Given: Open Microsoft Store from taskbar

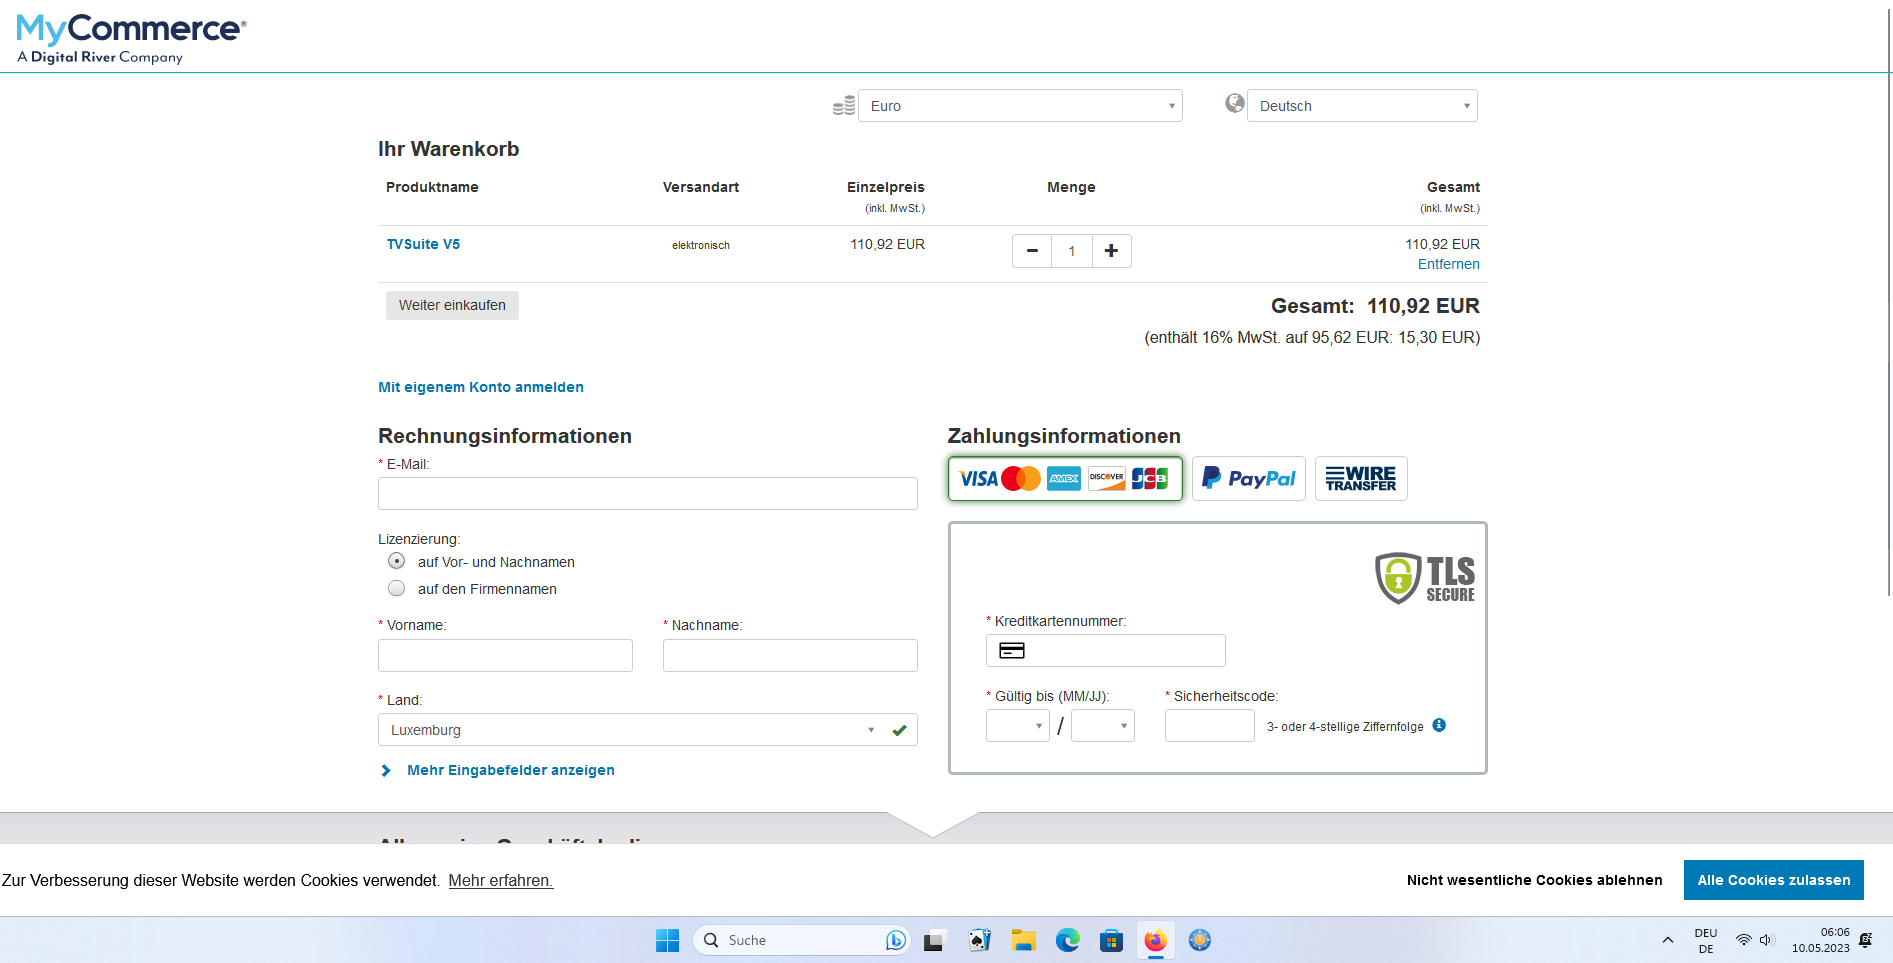Looking at the screenshot, I should click(x=1111, y=940).
